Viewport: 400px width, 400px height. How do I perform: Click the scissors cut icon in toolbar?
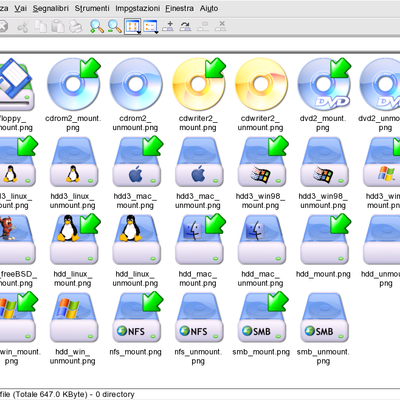23,26
